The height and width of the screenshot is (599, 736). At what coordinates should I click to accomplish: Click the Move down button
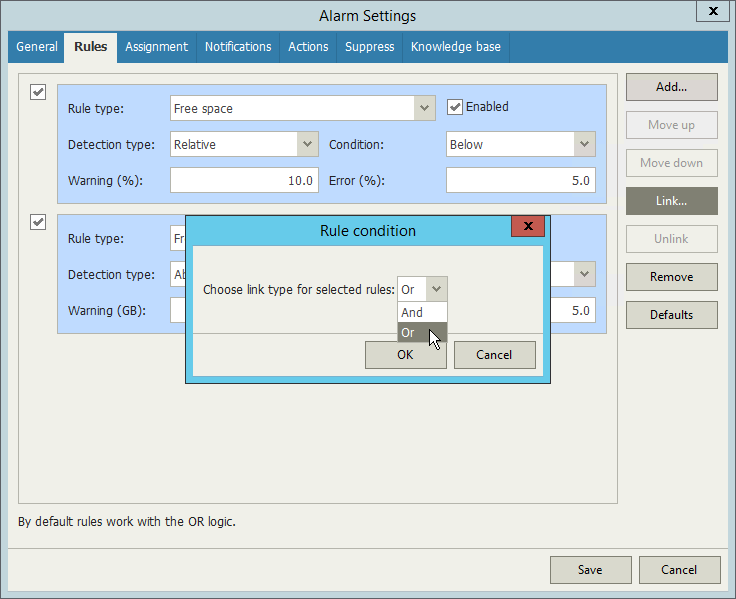pyautogui.click(x=671, y=163)
